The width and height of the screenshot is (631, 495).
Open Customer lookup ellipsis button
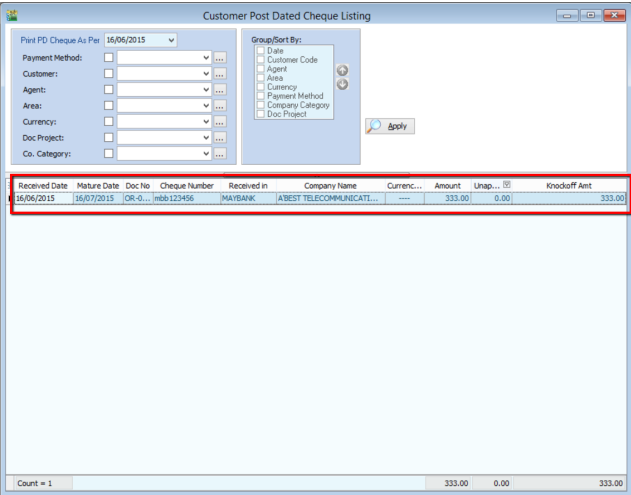point(220,74)
